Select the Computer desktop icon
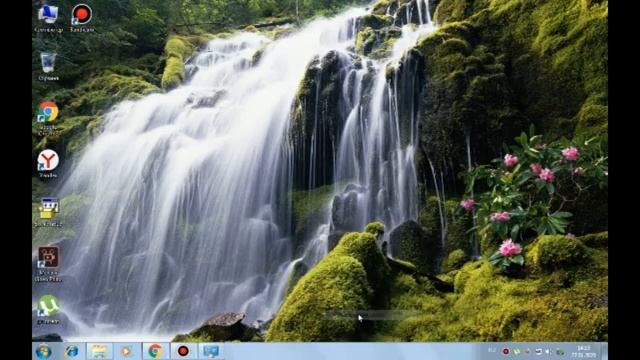The height and width of the screenshot is (360, 640). pyautogui.click(x=48, y=18)
